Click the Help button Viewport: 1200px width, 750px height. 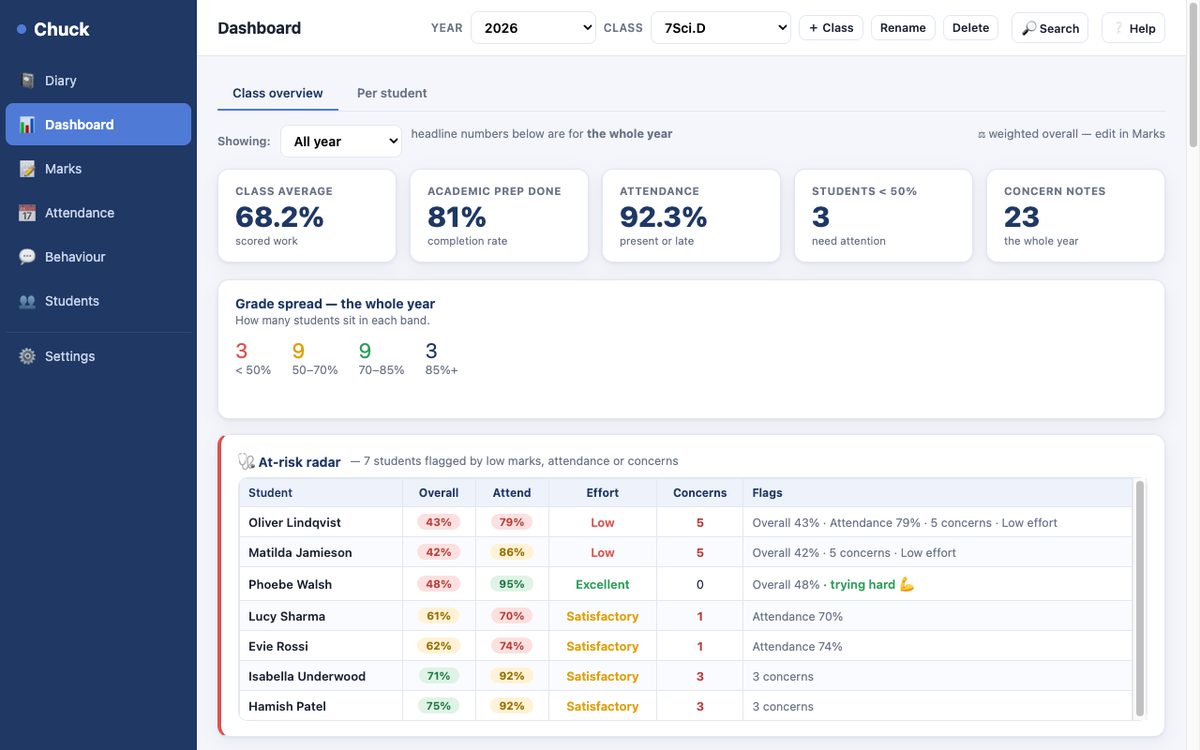(1134, 28)
